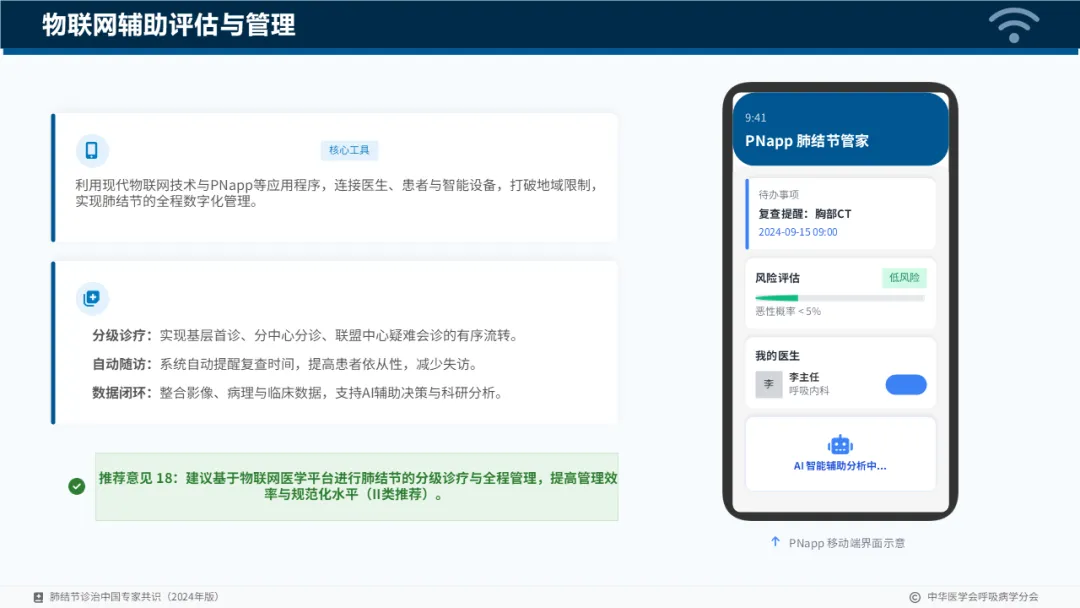This screenshot has width=1080, height=608.
Task: Click the 自动随访 bold label
Action: [x=122, y=364]
